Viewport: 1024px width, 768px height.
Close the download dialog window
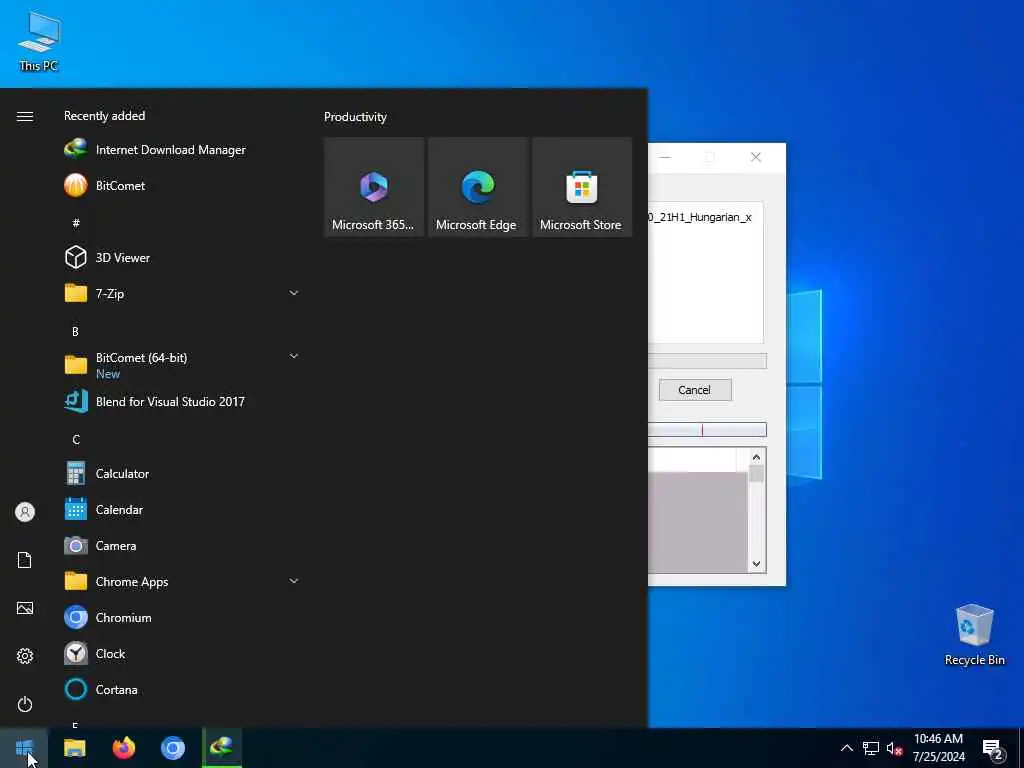pyautogui.click(x=756, y=157)
